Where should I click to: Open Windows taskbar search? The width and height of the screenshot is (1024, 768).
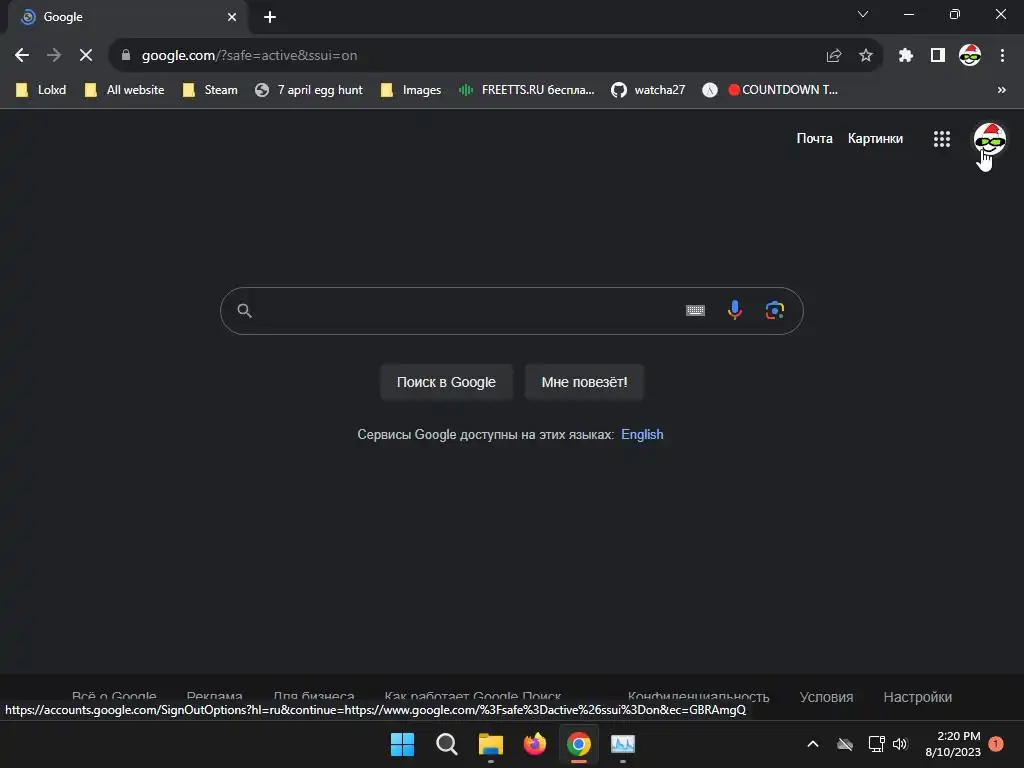coord(447,744)
